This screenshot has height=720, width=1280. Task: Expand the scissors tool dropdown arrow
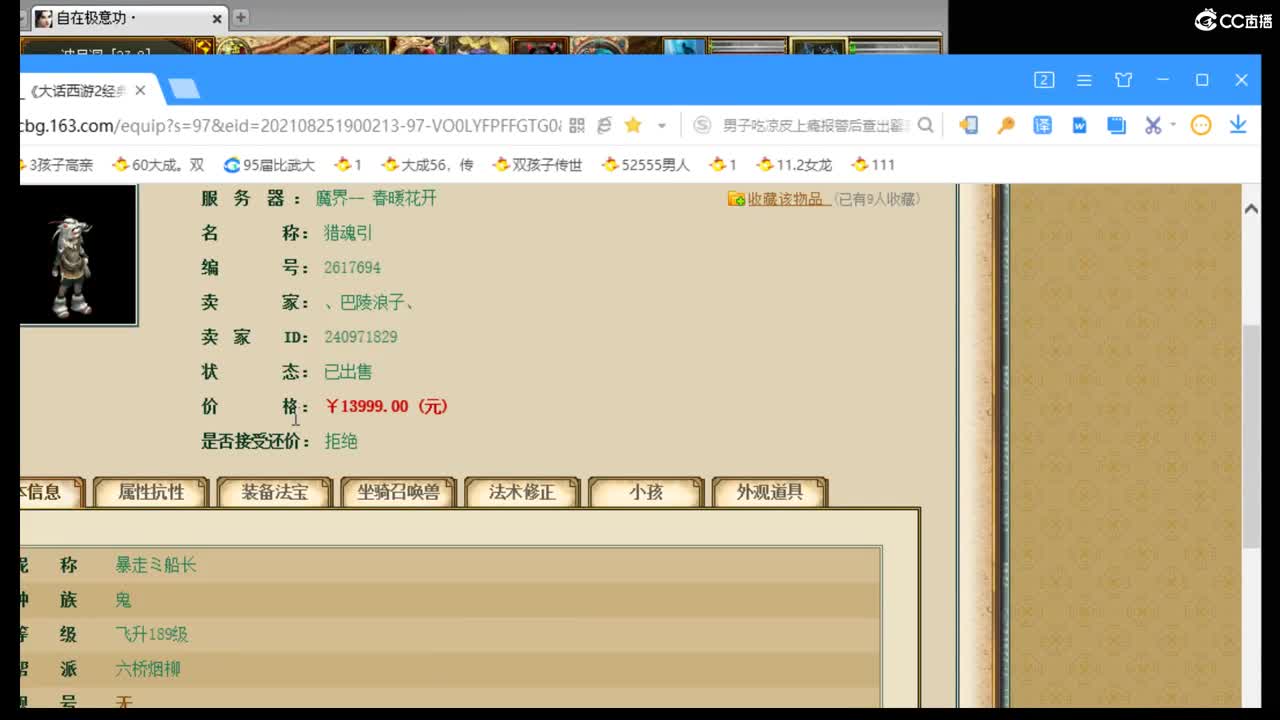[1173, 125]
